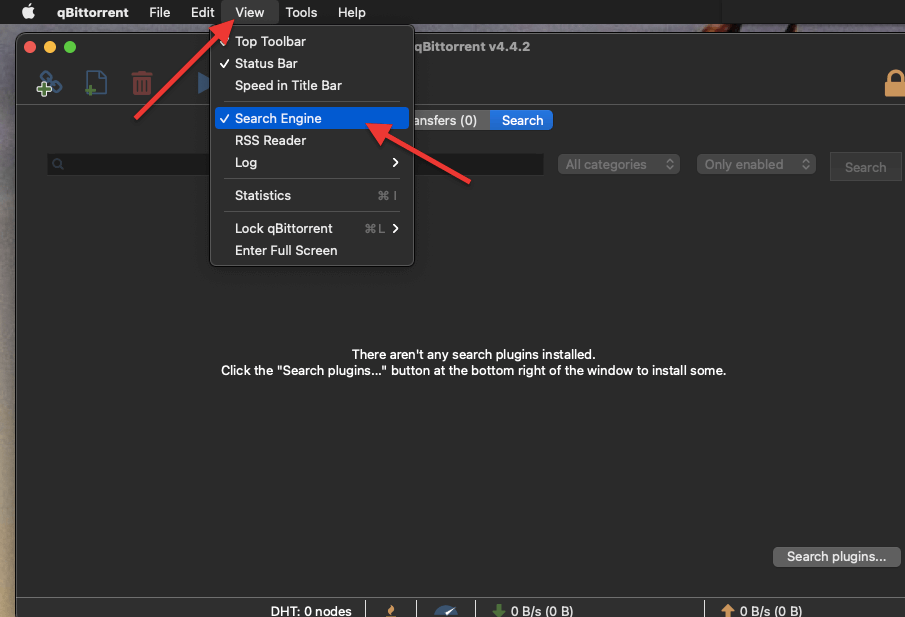
Task: Open the qBittorrent application menu
Action: [x=92, y=12]
